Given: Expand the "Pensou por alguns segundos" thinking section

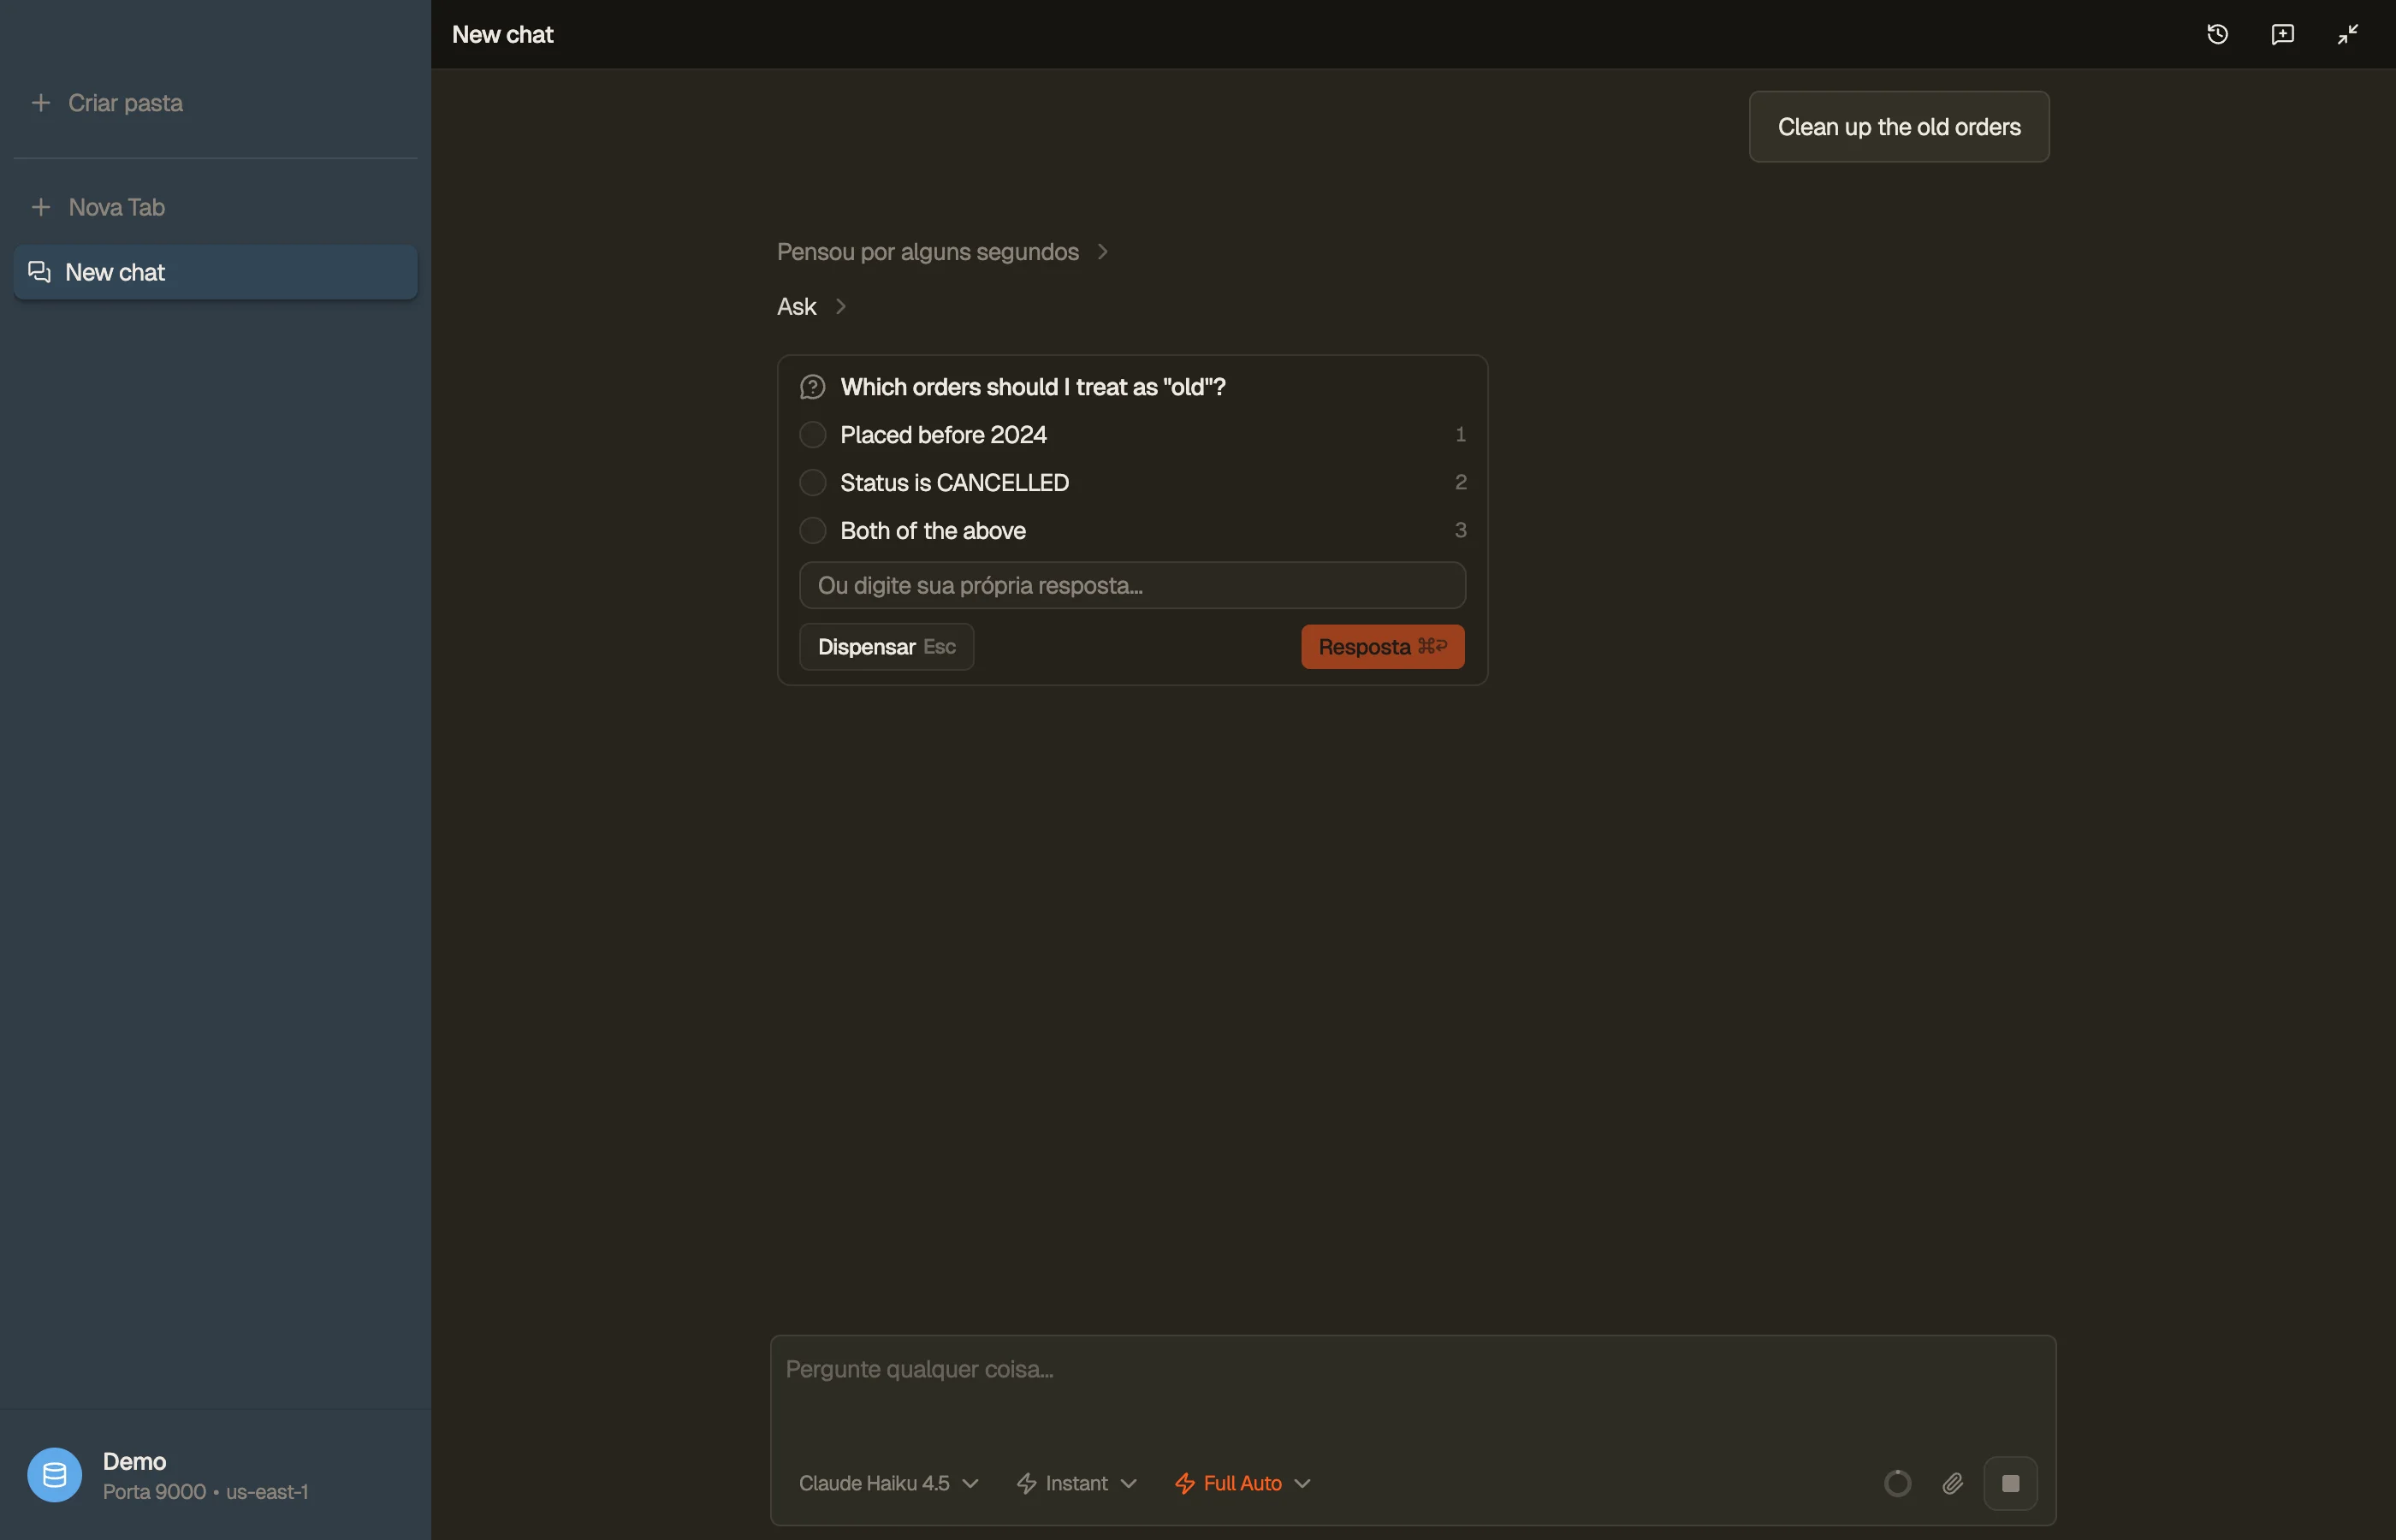Looking at the screenshot, I should 942,252.
